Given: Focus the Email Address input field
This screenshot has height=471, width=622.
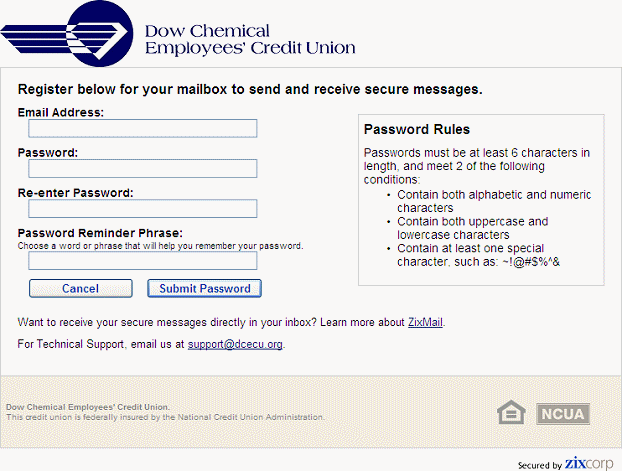Looking at the screenshot, I should 142,128.
